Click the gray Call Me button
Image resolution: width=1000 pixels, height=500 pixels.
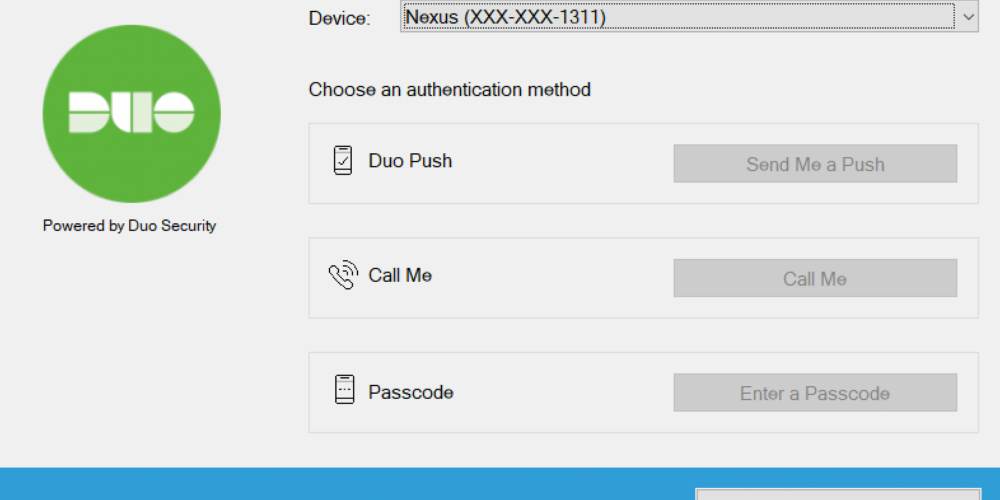[815, 278]
